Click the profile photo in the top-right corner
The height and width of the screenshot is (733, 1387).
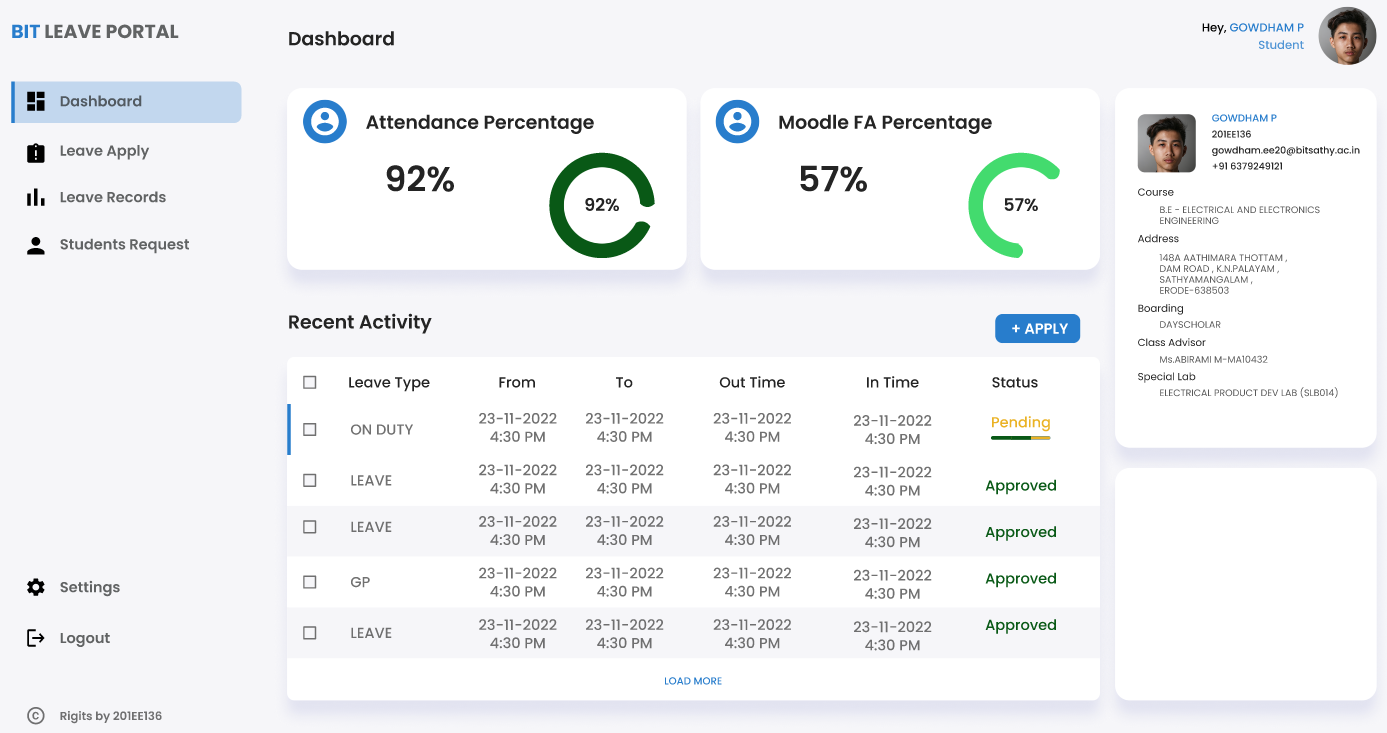tap(1347, 35)
